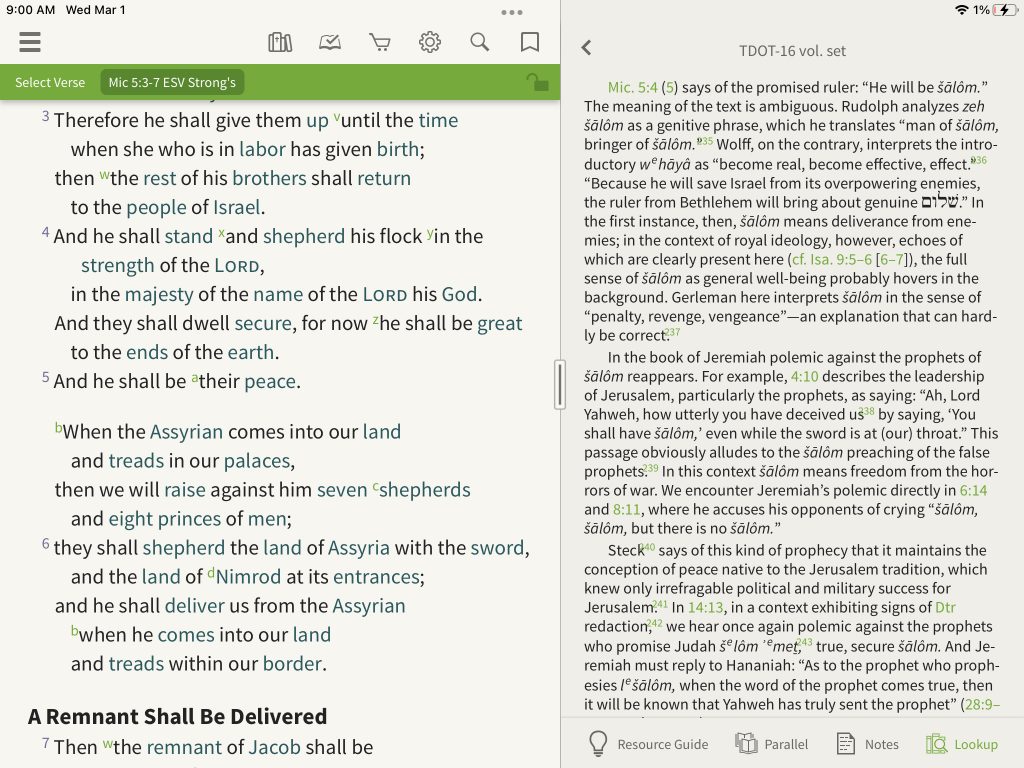This screenshot has height=768, width=1024.
Task: Tap the Strong's word "majesty"
Action: click(159, 295)
